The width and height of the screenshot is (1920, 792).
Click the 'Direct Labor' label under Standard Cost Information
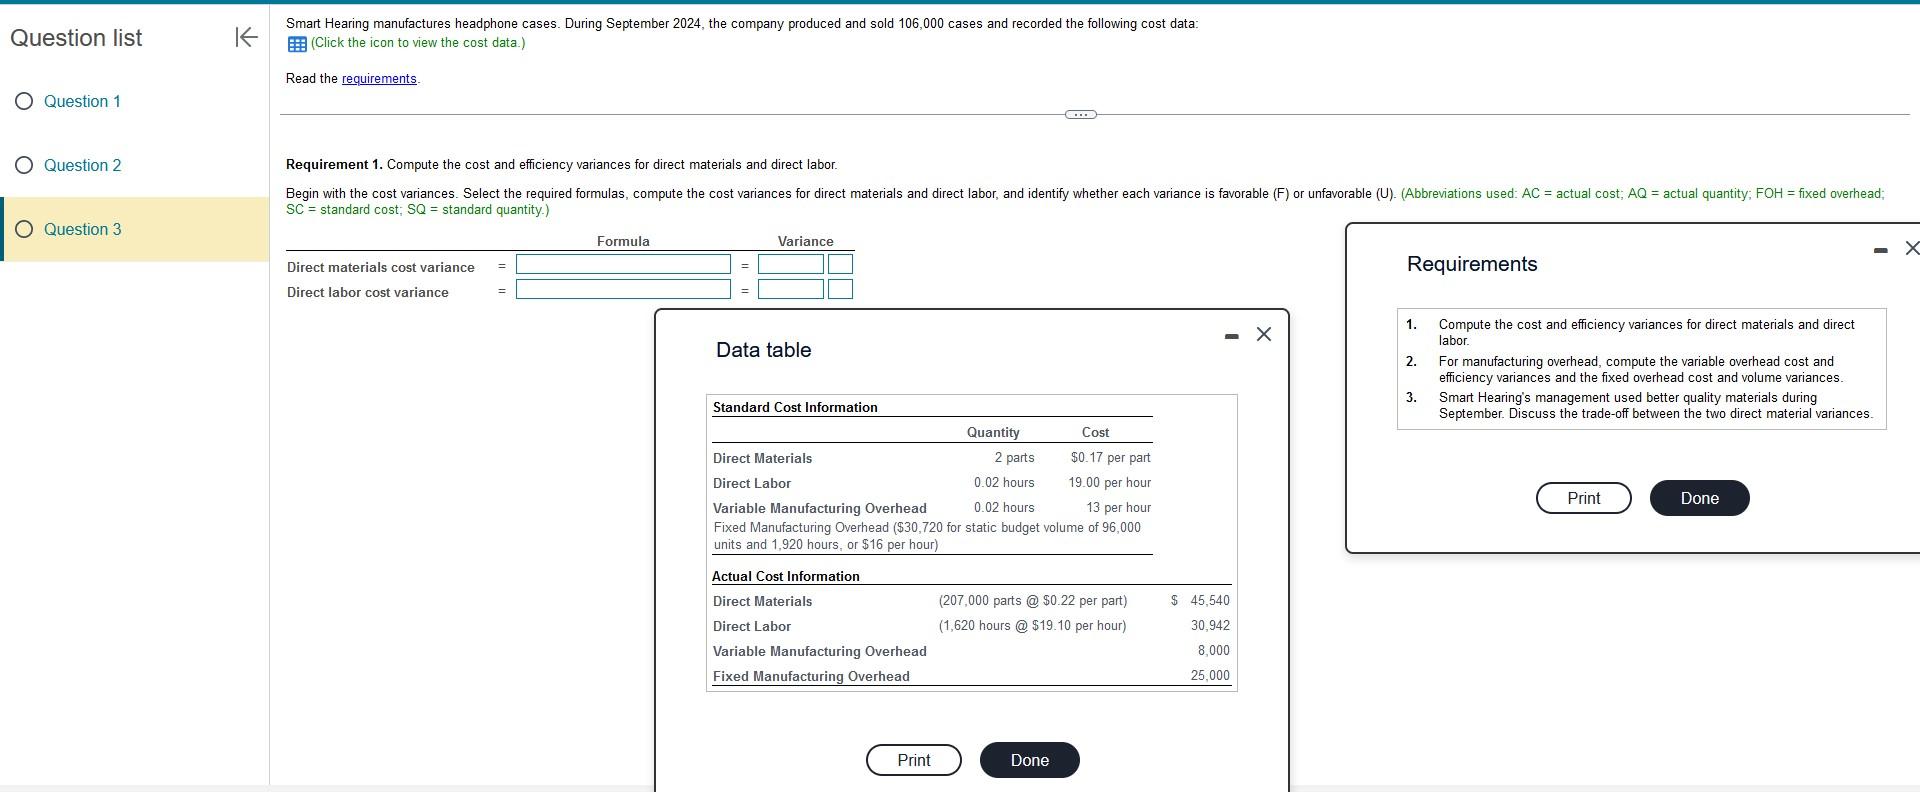point(752,483)
